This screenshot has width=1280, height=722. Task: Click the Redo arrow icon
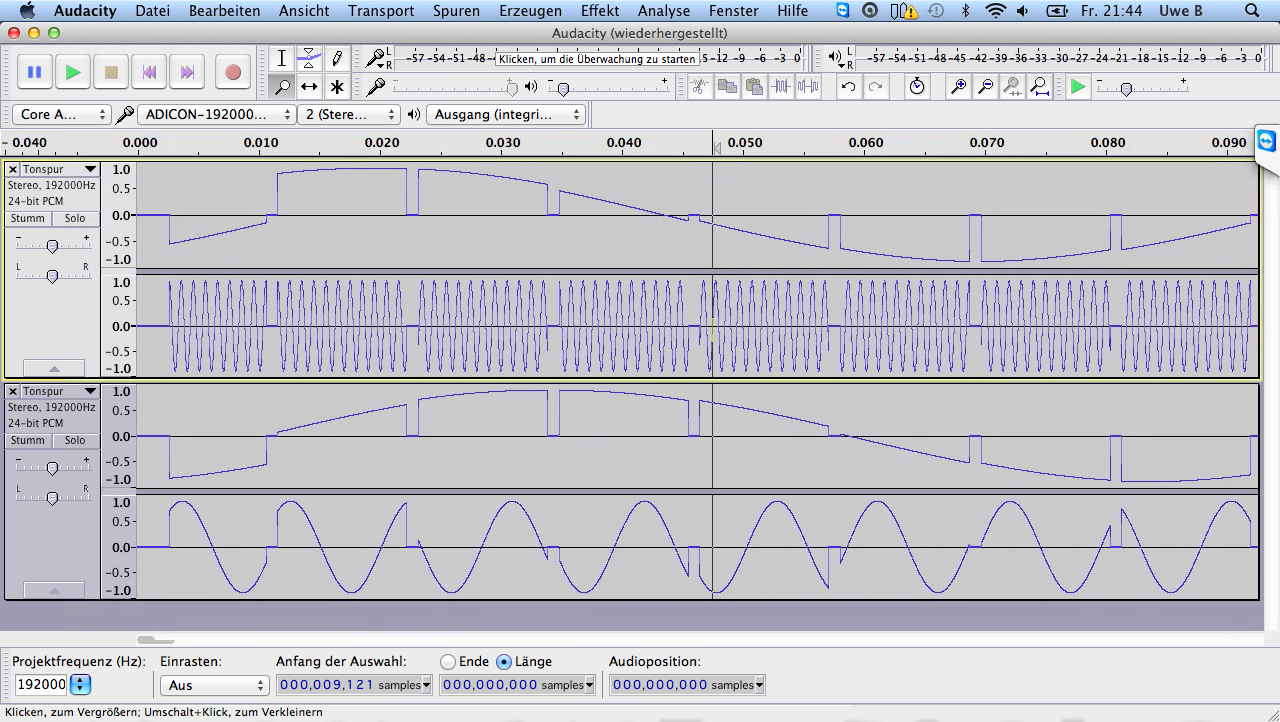[875, 86]
